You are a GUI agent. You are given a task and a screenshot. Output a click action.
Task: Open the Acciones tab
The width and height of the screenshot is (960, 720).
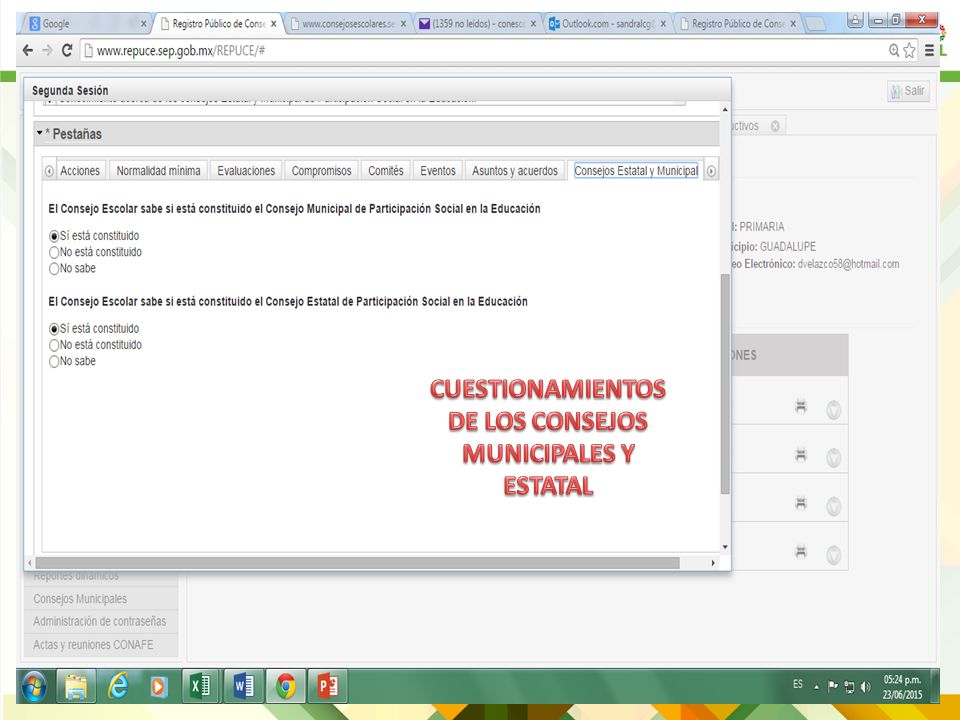80,171
